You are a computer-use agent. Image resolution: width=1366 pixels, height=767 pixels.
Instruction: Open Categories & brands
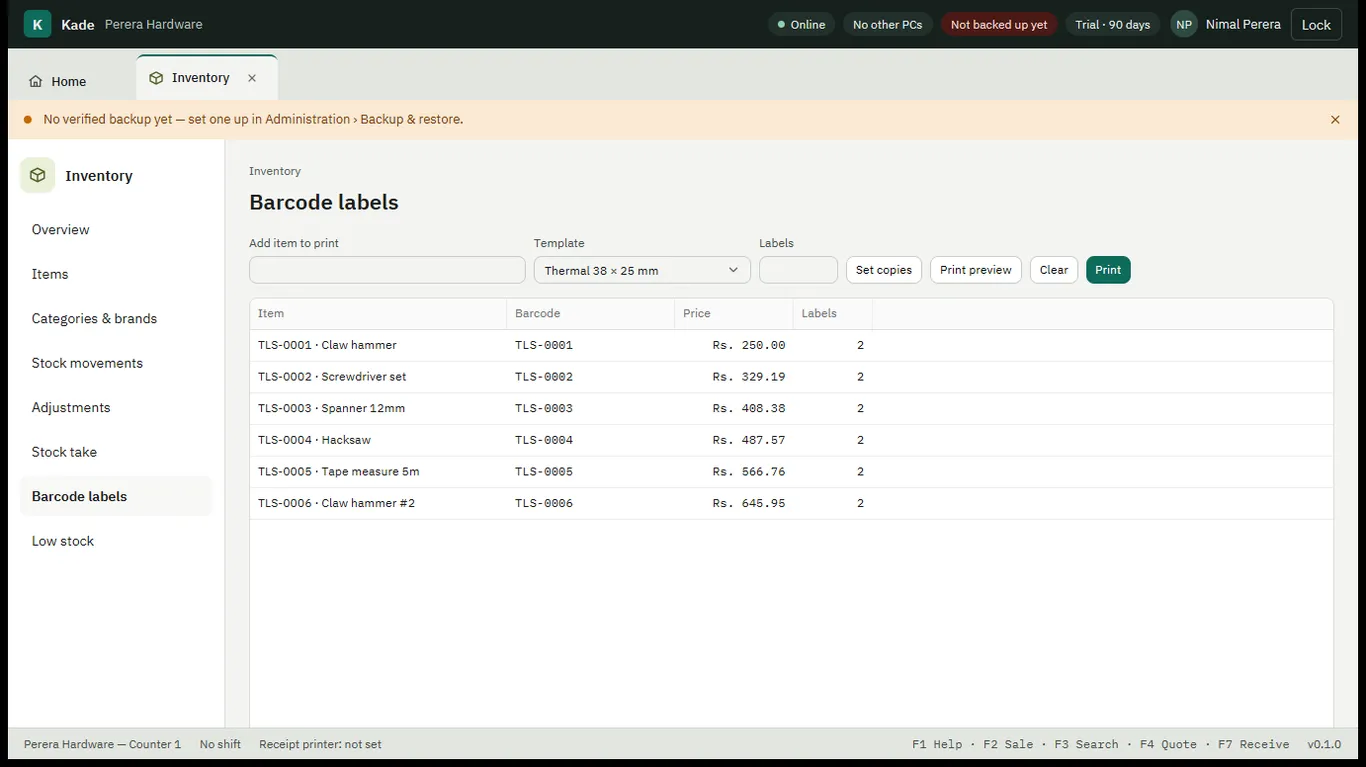(116, 319)
